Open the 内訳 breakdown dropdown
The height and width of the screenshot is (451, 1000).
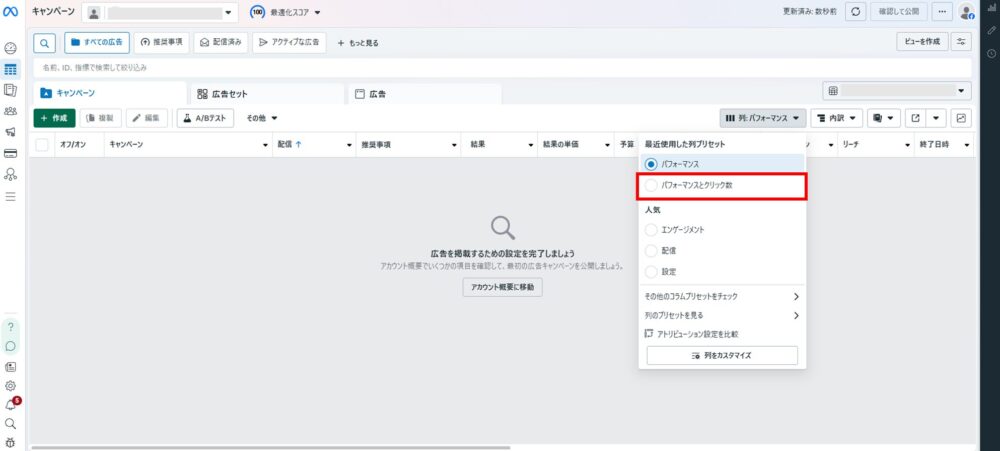pyautogui.click(x=835, y=118)
